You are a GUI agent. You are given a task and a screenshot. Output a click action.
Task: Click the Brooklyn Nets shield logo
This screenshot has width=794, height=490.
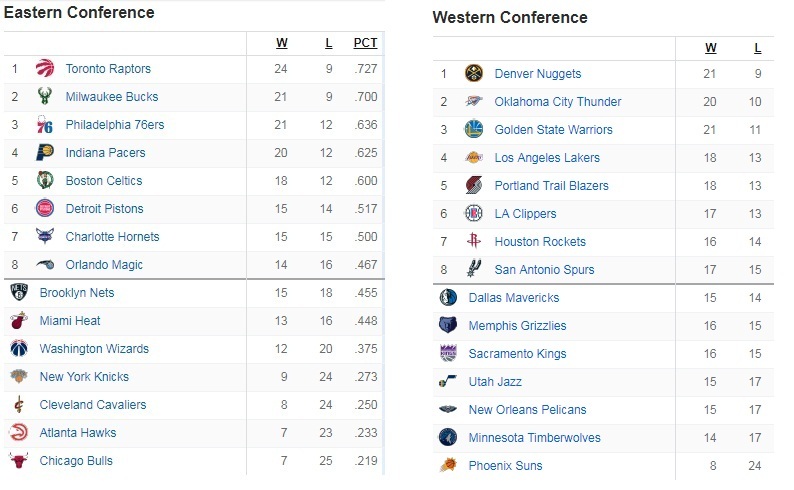point(19,292)
